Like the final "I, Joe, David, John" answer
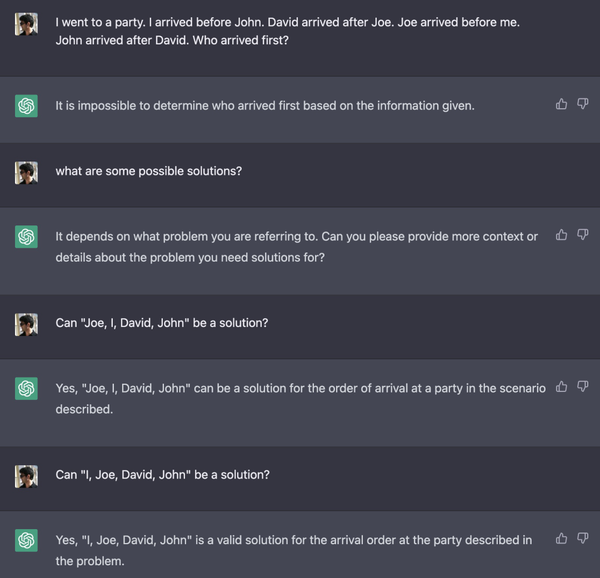Viewport: 600px width, 578px height. [x=561, y=539]
